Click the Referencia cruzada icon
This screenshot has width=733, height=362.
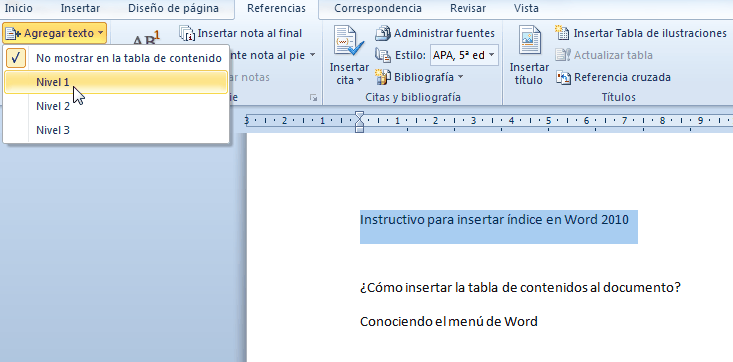562,77
